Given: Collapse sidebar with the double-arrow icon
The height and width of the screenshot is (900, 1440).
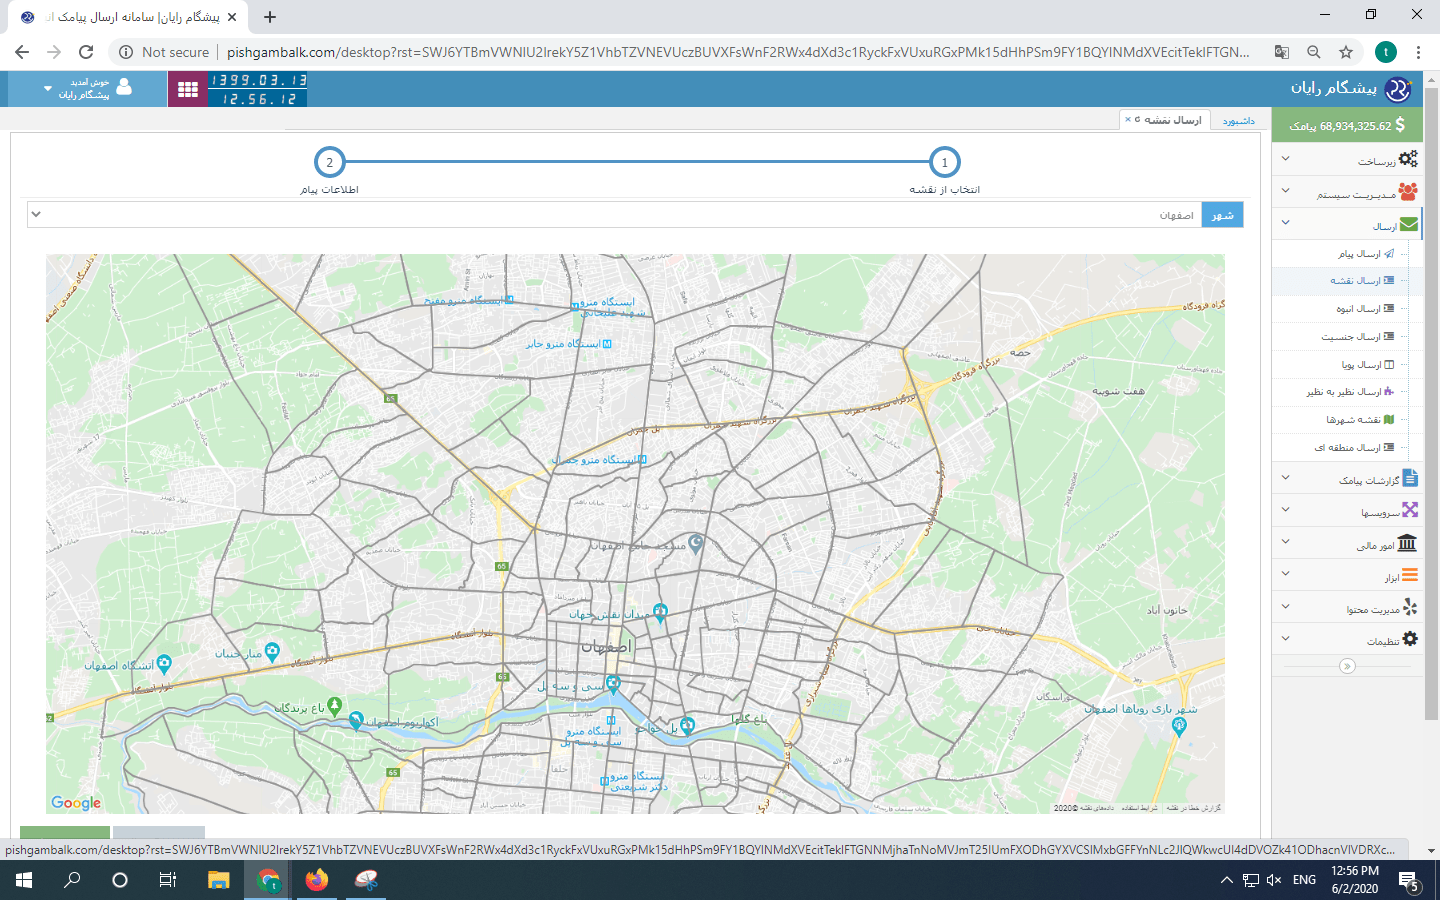Looking at the screenshot, I should [1347, 666].
